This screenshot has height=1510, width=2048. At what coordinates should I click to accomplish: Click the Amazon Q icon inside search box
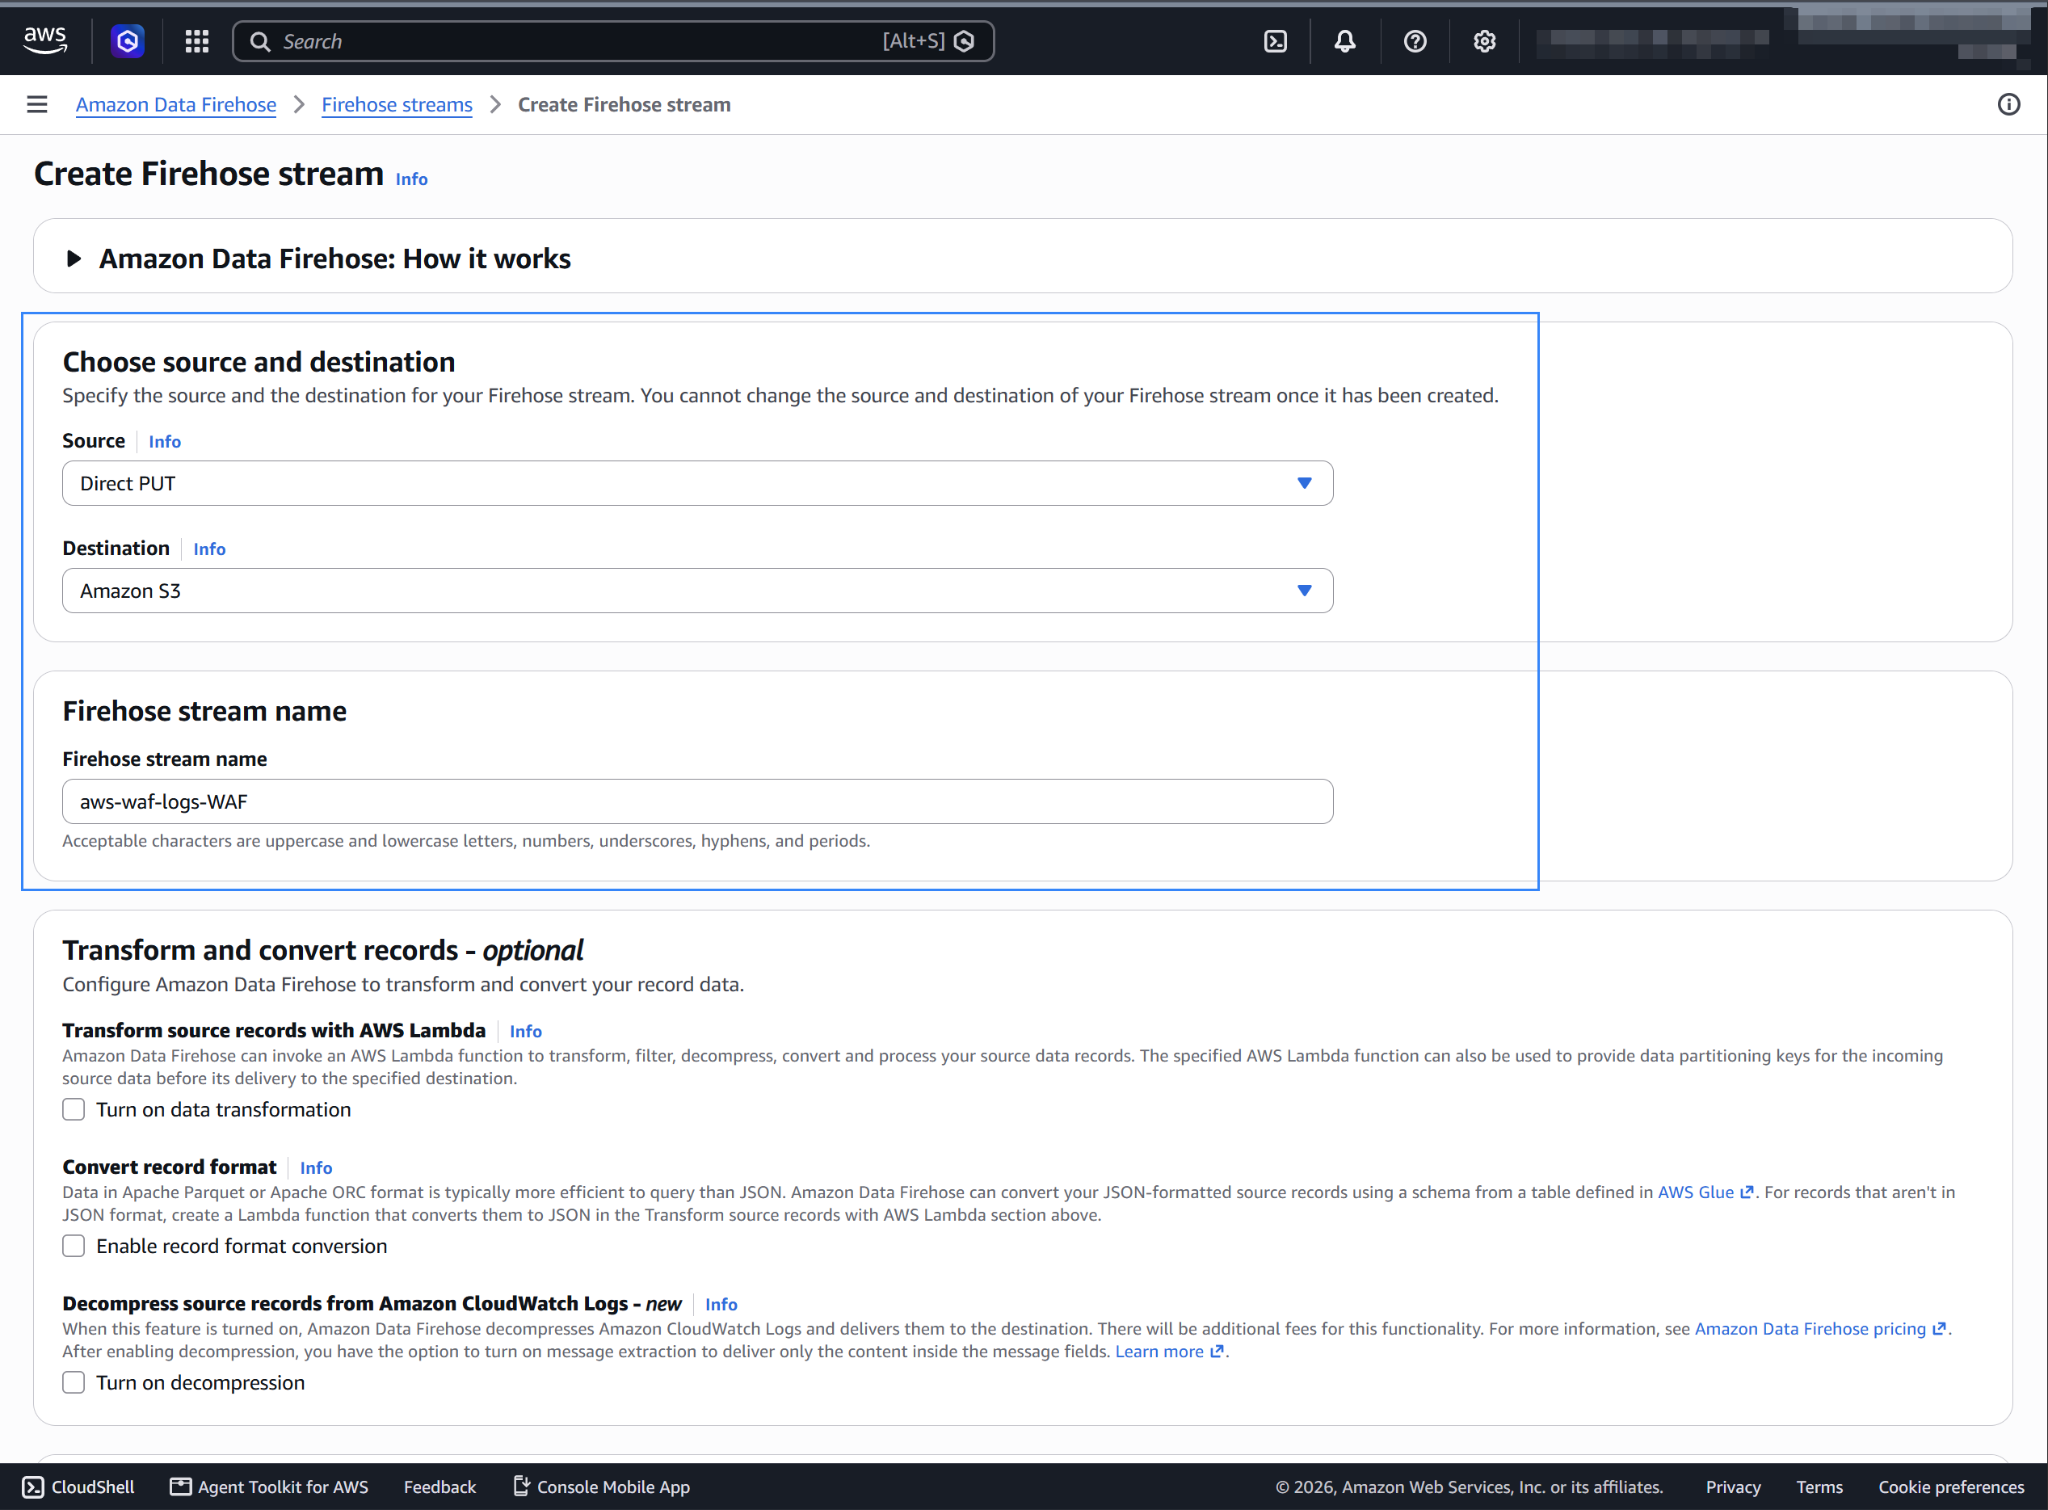click(964, 41)
